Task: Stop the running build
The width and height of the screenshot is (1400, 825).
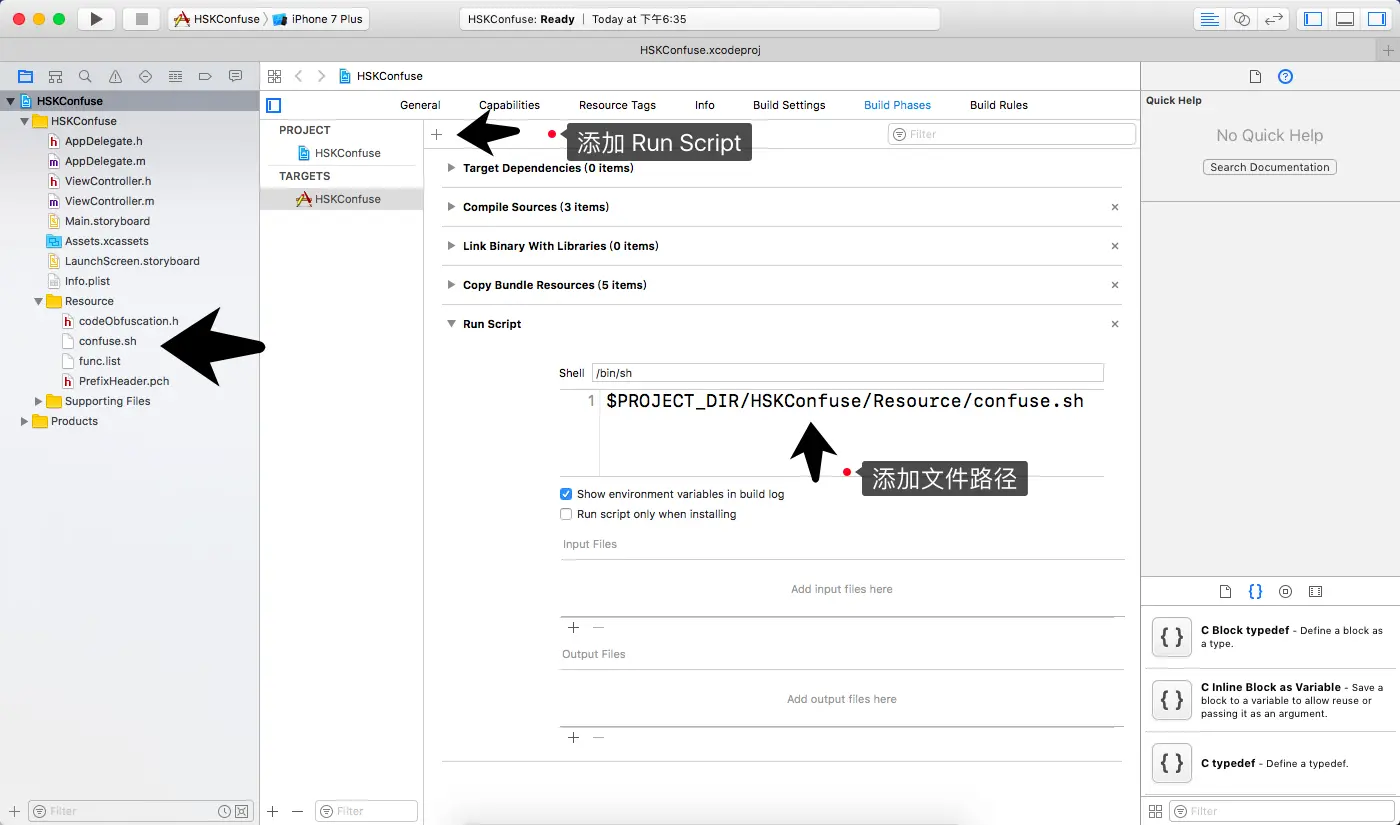Action: point(141,19)
